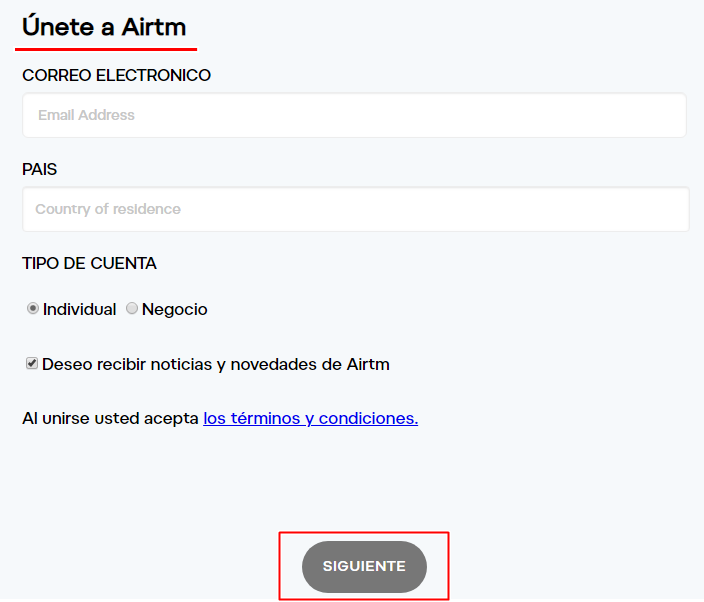Click the SIGUIENTE button
Image resolution: width=704 pixels, height=602 pixels.
[x=364, y=567]
